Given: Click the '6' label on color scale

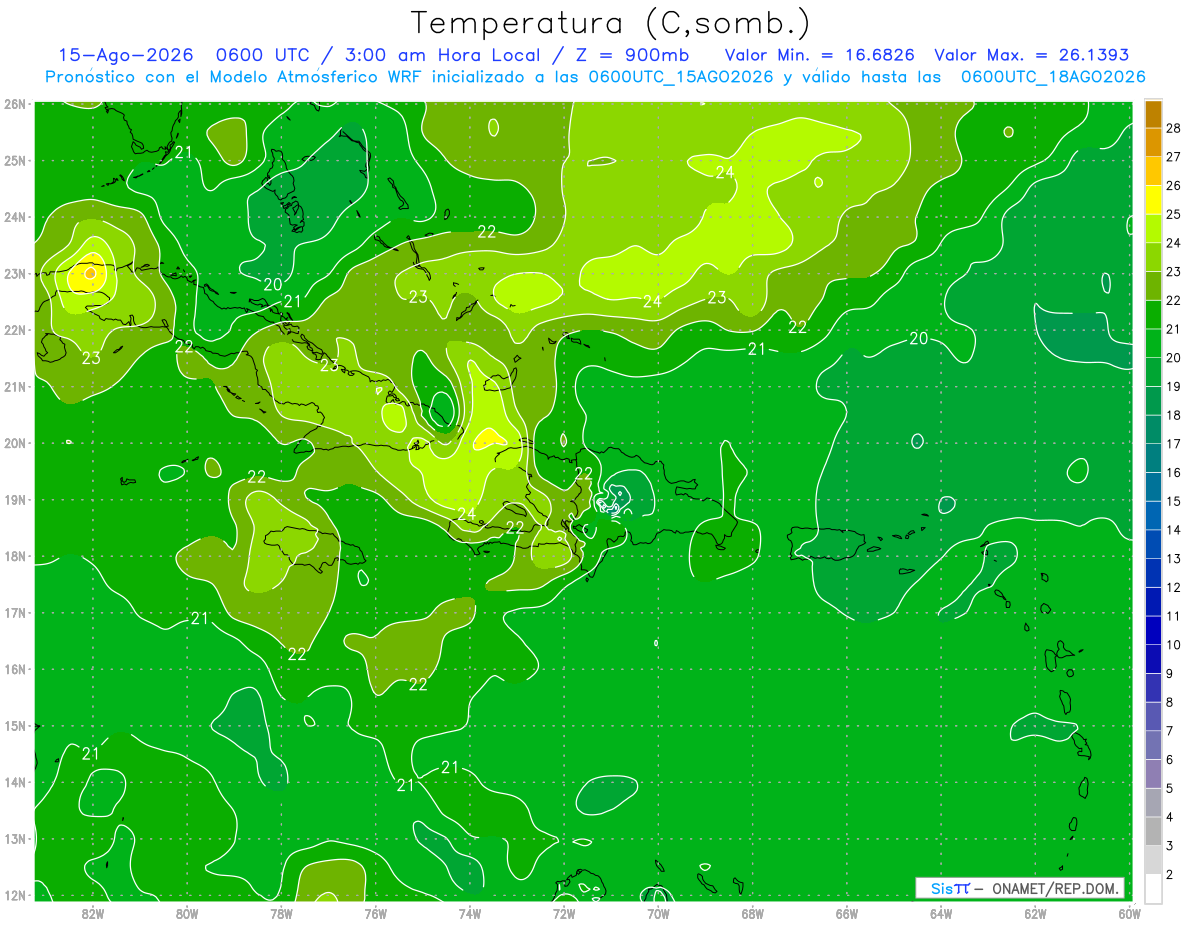Looking at the screenshot, I should click(1170, 760).
